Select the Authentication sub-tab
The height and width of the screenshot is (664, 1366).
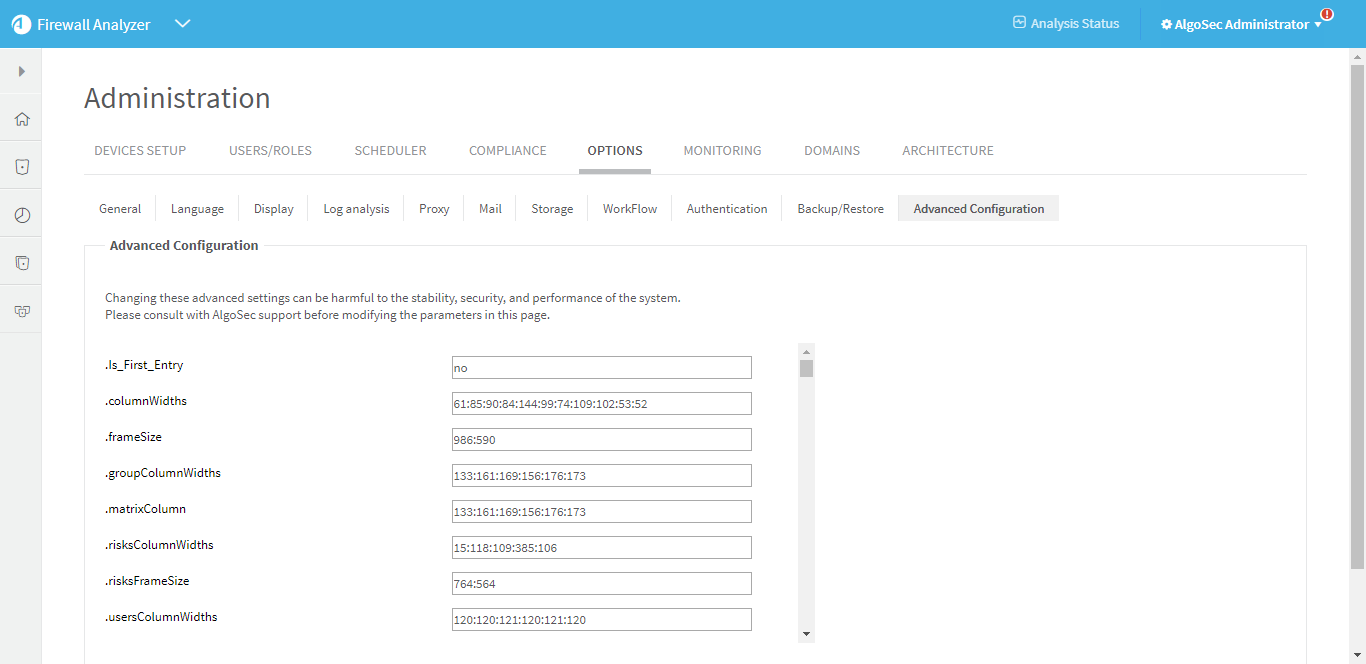click(x=727, y=209)
